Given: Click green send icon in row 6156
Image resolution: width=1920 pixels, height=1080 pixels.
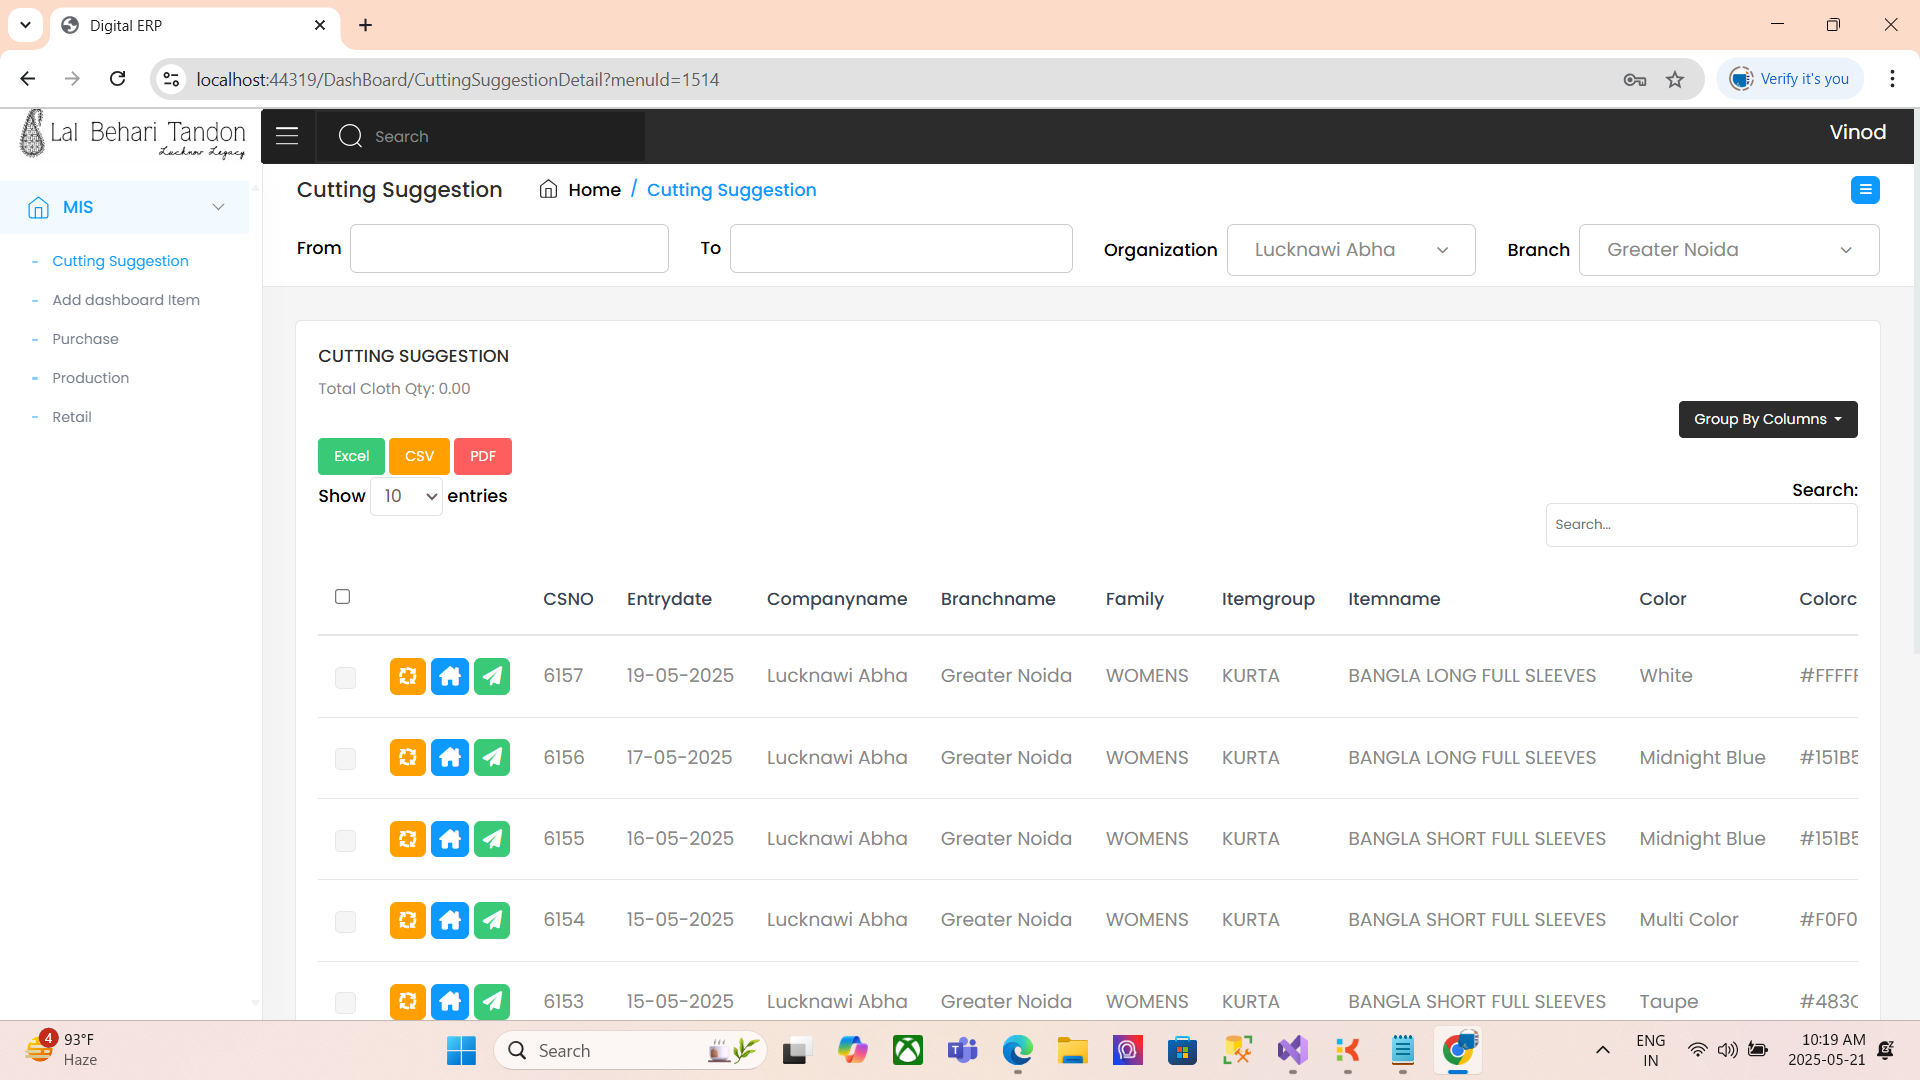Looking at the screenshot, I should tap(492, 758).
